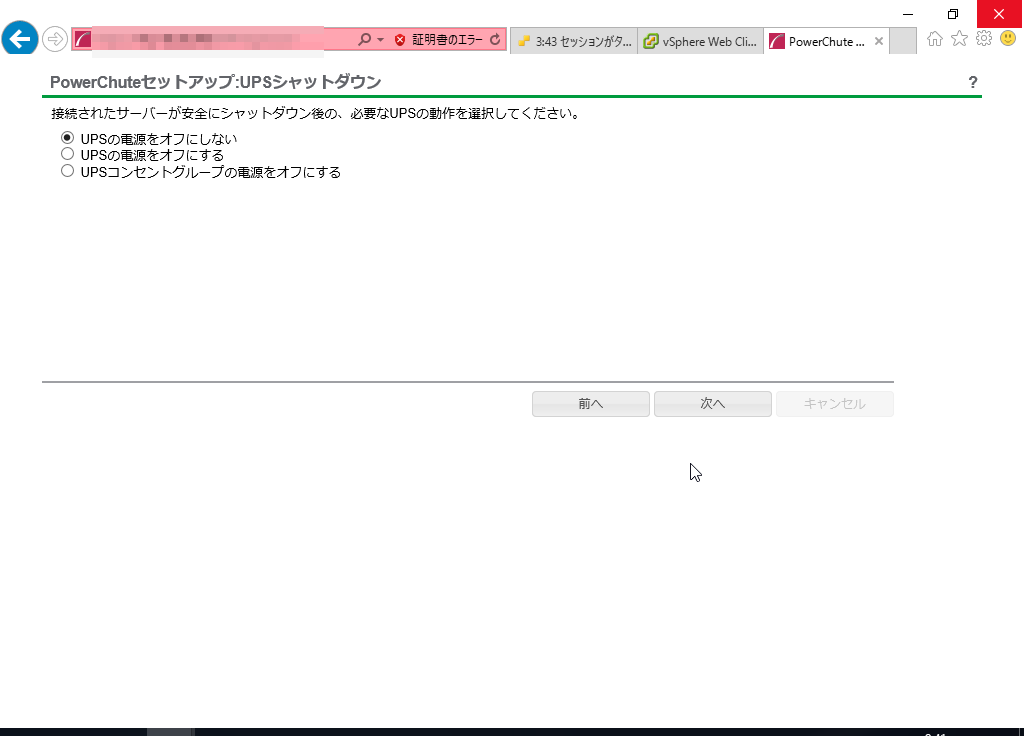Click the 次へ (Next) button

pyautogui.click(x=712, y=404)
